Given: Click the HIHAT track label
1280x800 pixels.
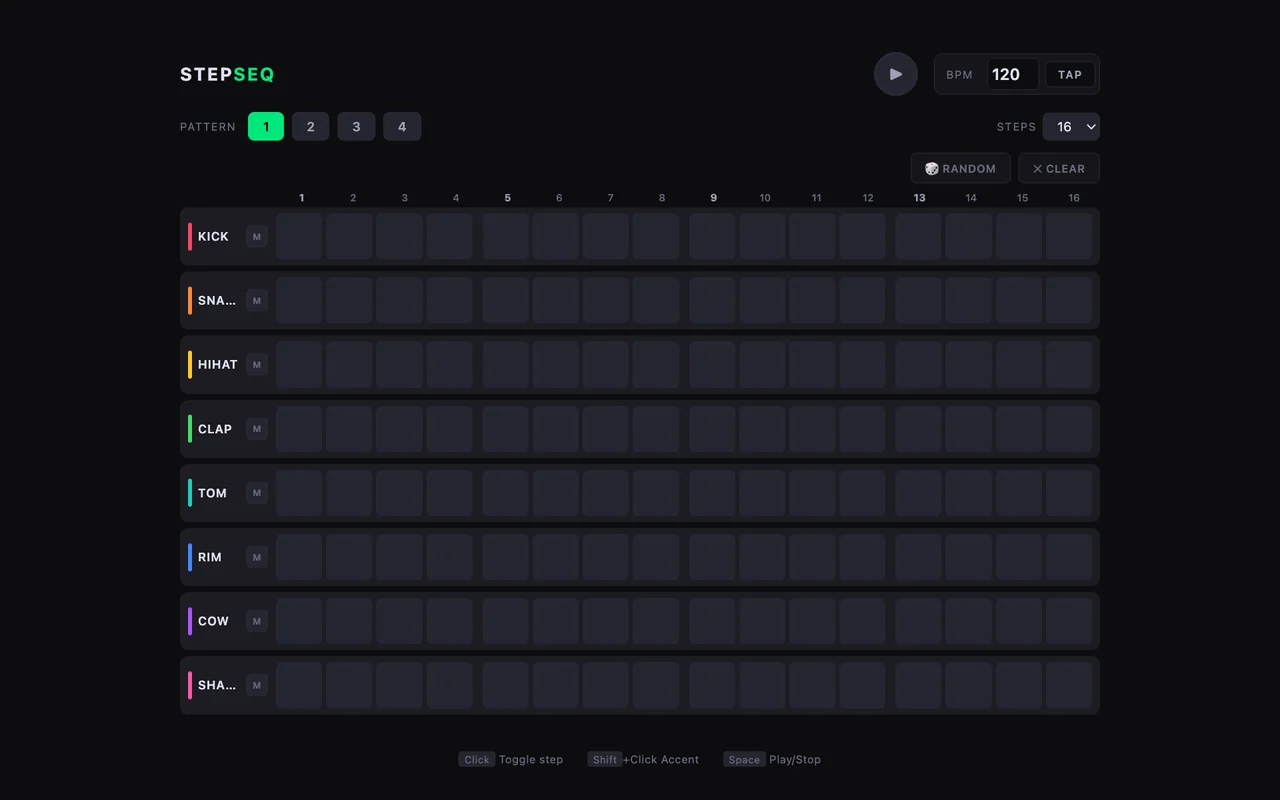Looking at the screenshot, I should click(x=217, y=365).
